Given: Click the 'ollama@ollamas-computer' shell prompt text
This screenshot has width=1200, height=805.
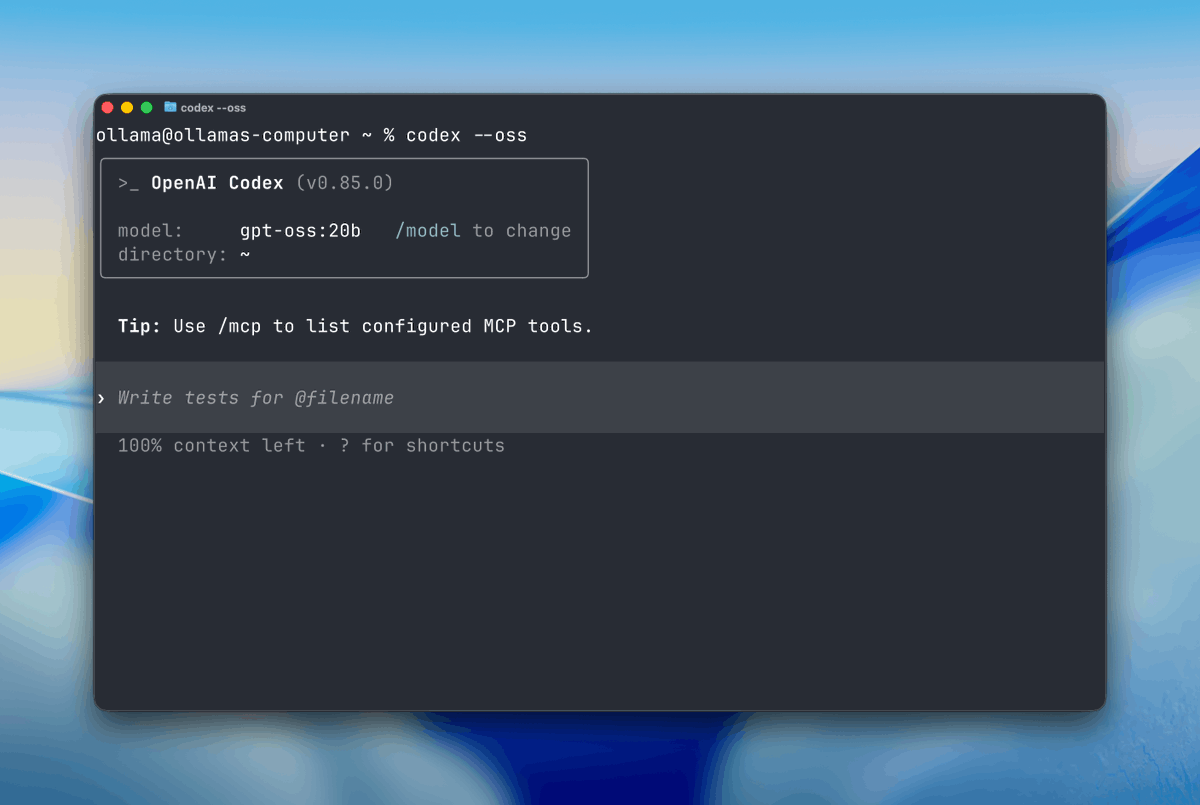Looking at the screenshot, I should (223, 135).
